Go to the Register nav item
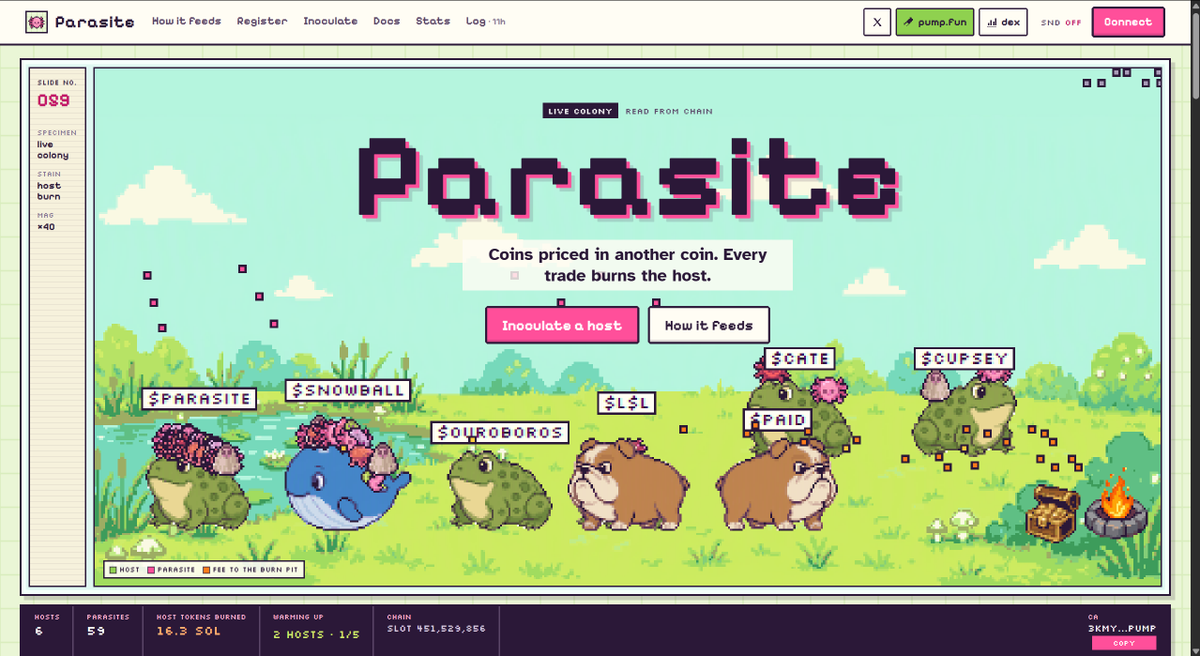This screenshot has height=656, width=1200. tap(262, 21)
